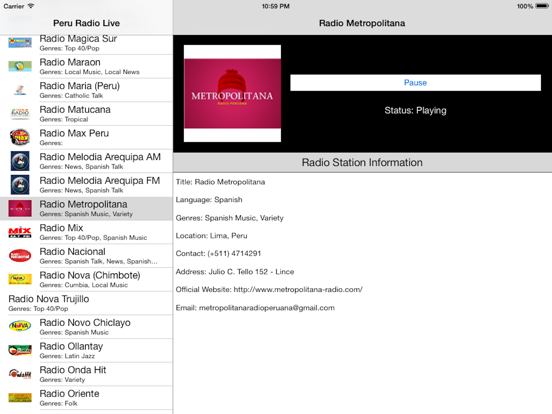Click the Radio Melodia Arequipa AM logo
The width and height of the screenshot is (552, 414).
[20, 161]
